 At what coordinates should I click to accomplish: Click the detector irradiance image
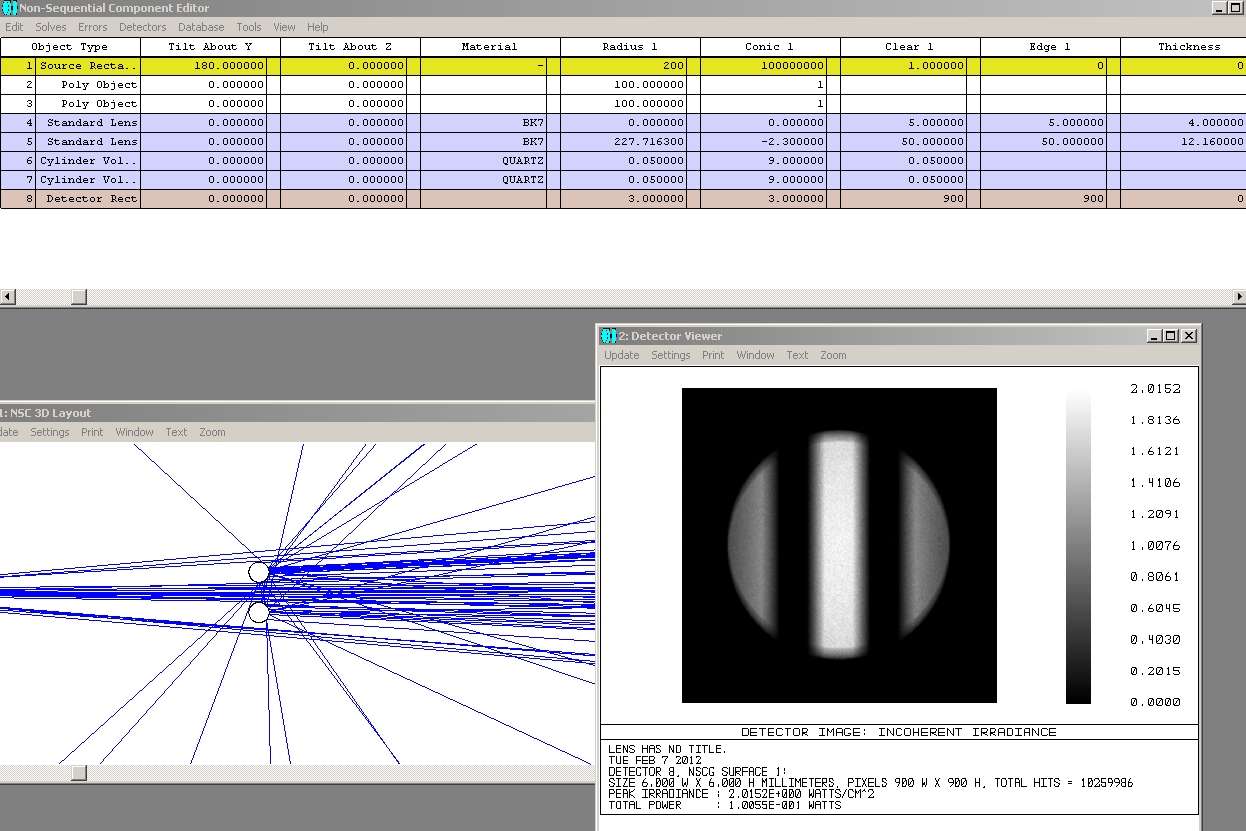840,545
